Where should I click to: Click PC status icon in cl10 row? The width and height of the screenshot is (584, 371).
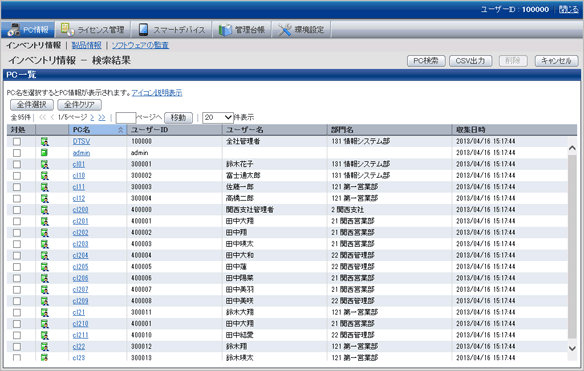[45, 176]
